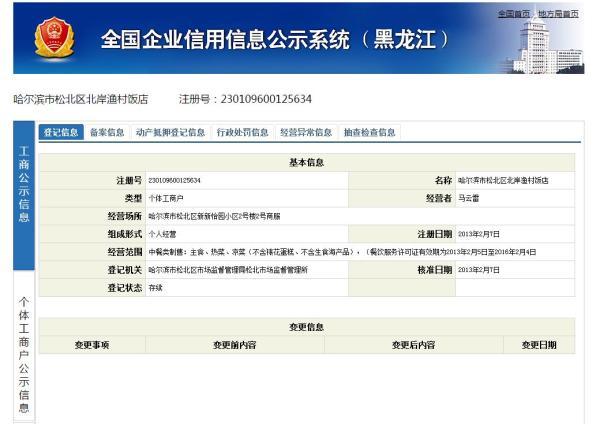Click the 名称 value in the table
Image resolution: width=600 pixels, height=424 pixels.
point(503,180)
